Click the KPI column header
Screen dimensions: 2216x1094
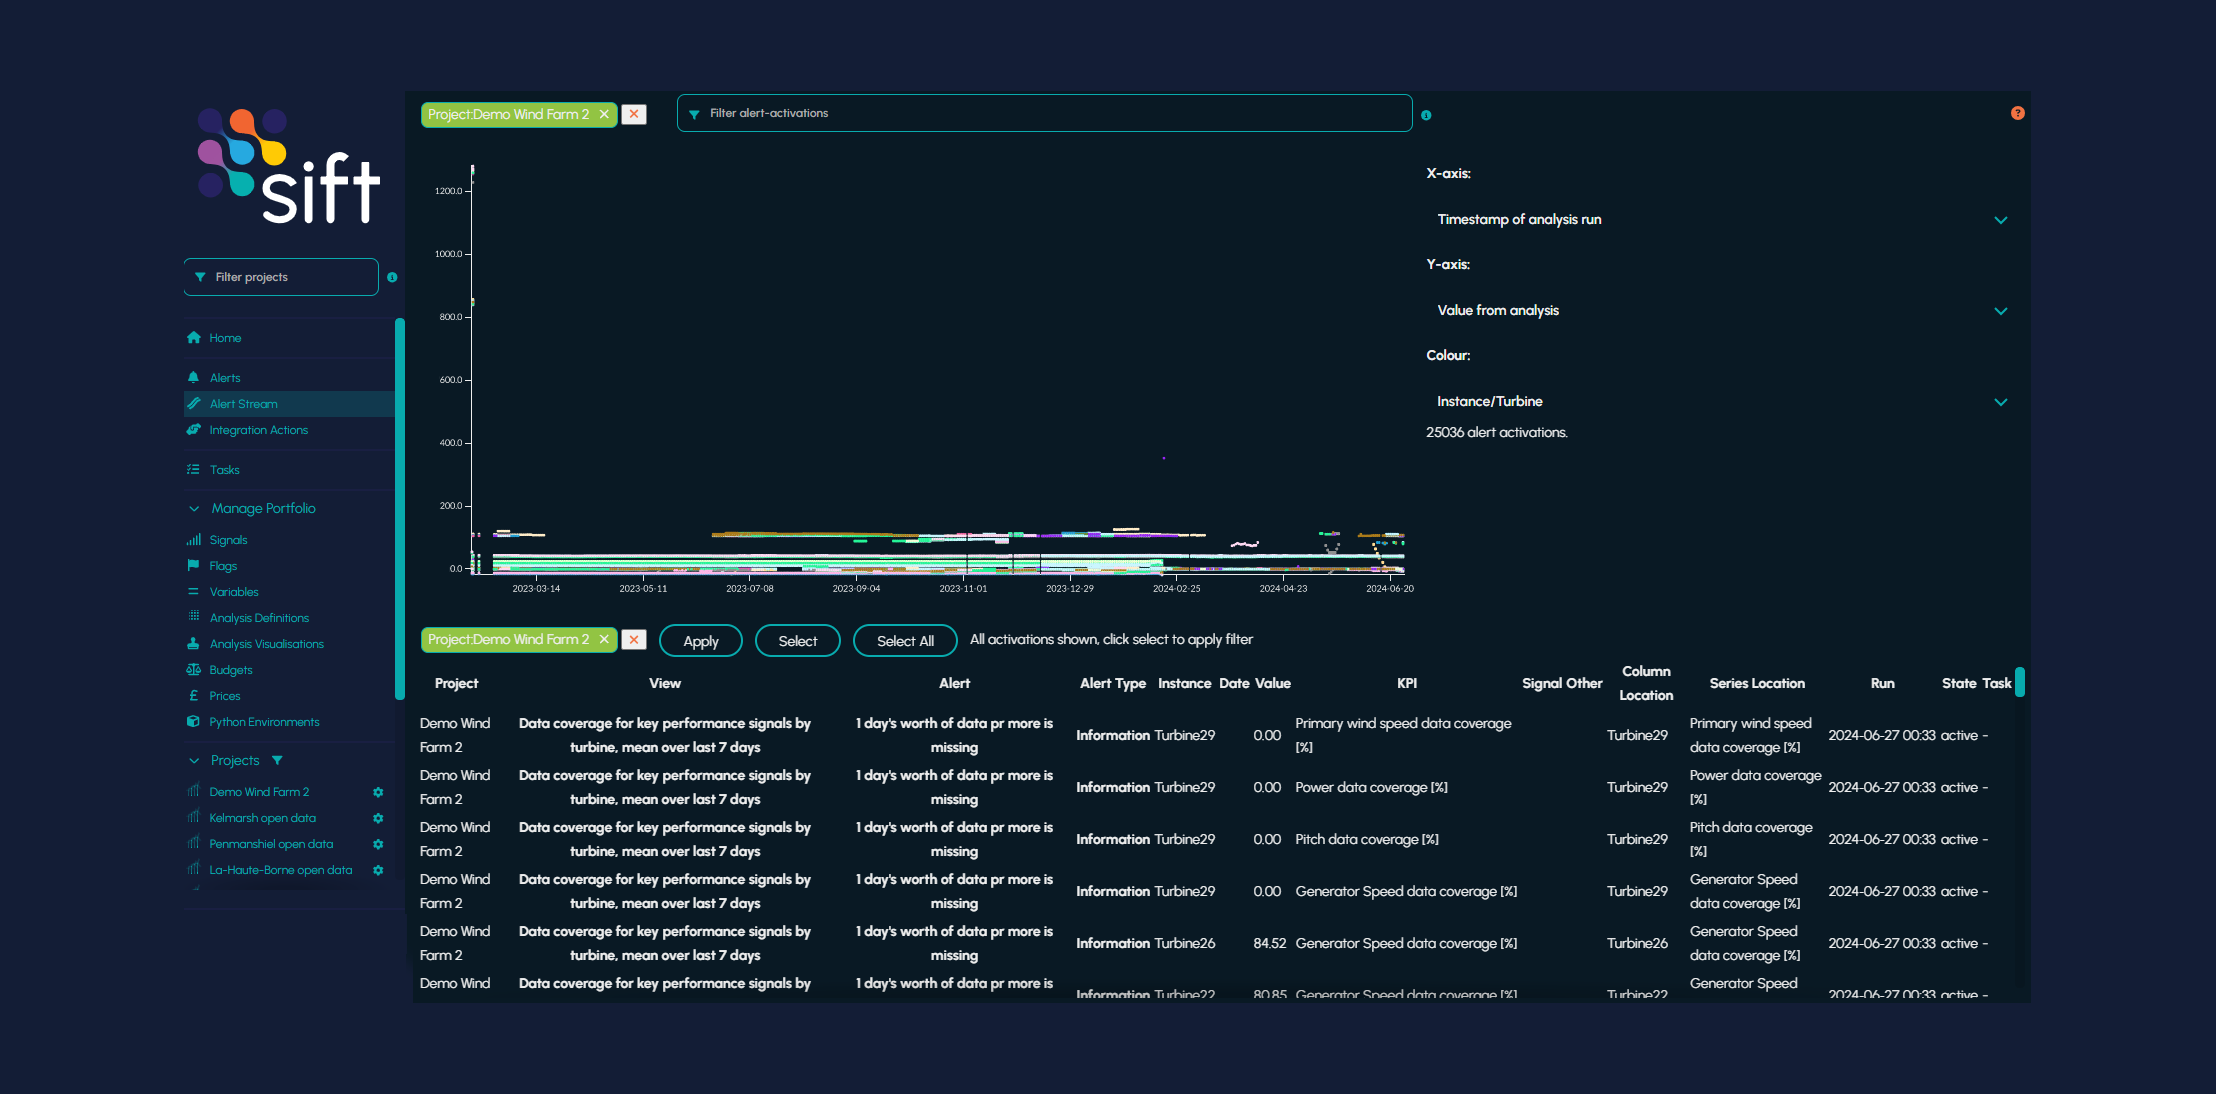pyautogui.click(x=1406, y=683)
